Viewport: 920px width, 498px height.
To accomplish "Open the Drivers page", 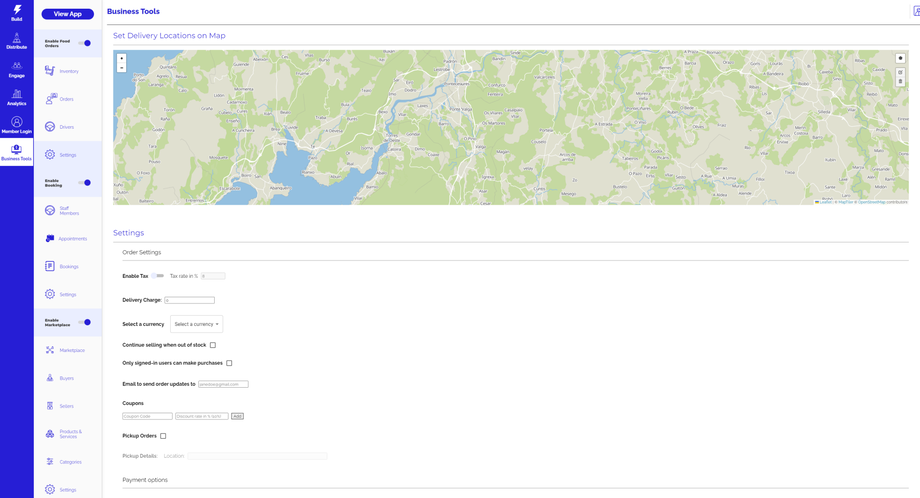I will pos(60,127).
